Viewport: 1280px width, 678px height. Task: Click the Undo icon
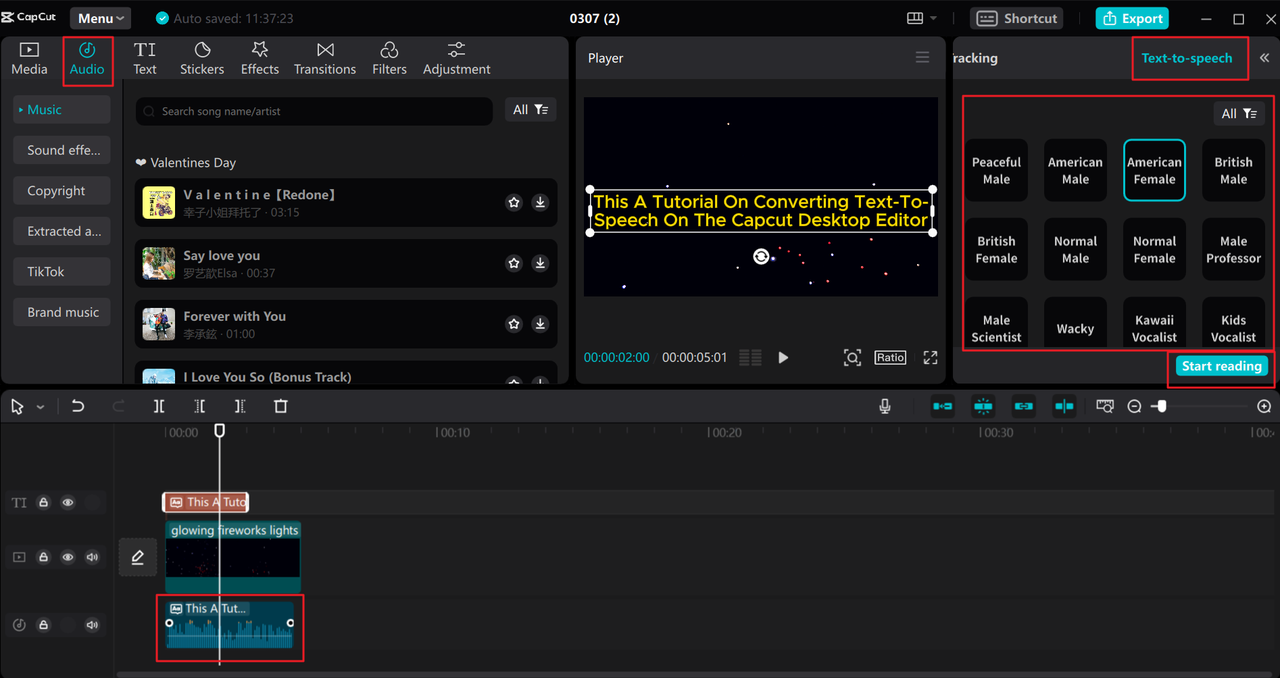coord(78,406)
